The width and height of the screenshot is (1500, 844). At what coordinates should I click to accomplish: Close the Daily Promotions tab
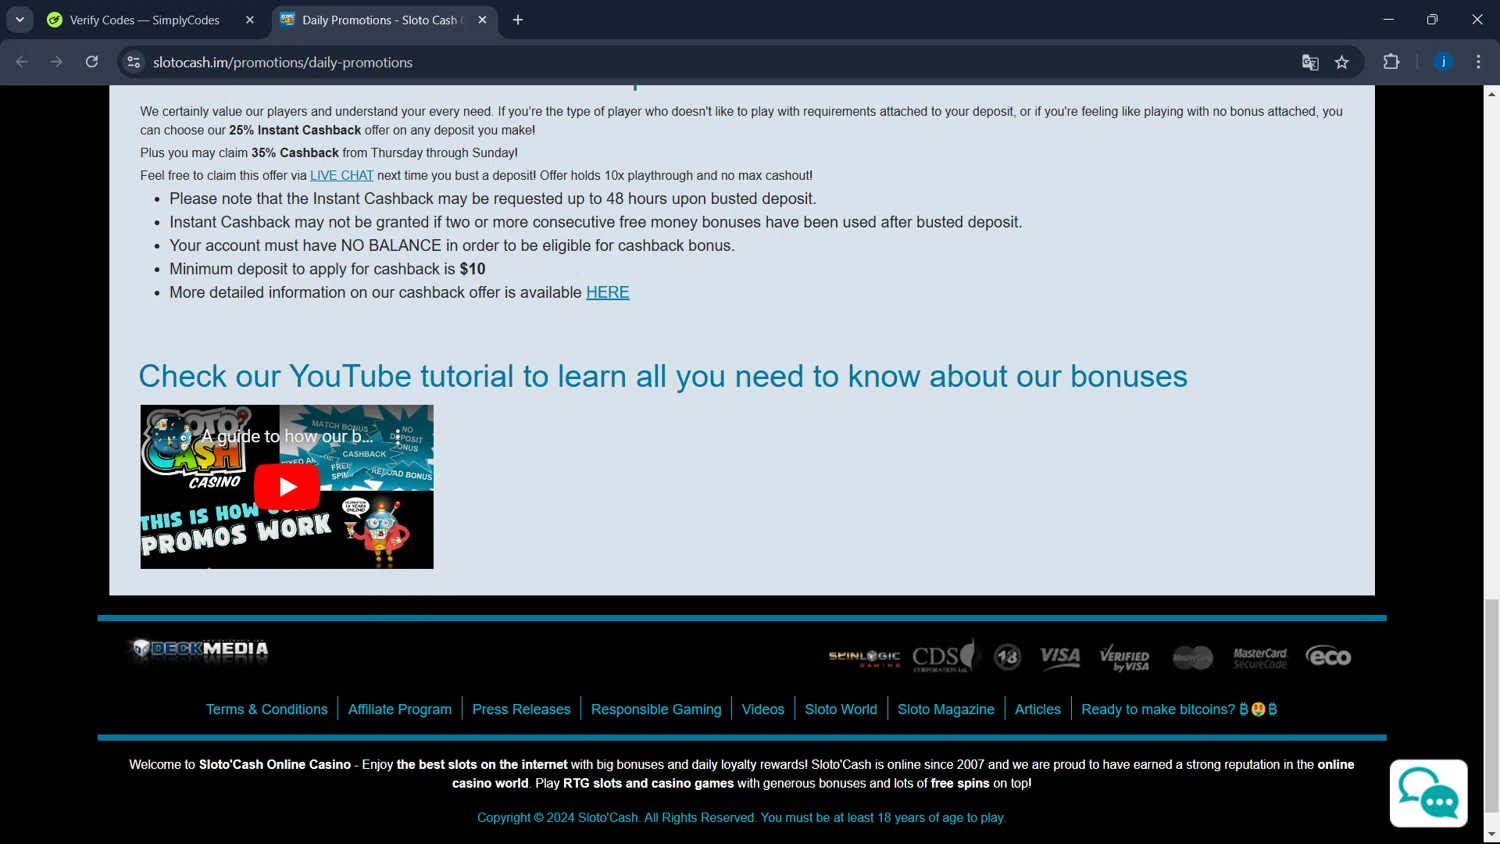coord(482,20)
